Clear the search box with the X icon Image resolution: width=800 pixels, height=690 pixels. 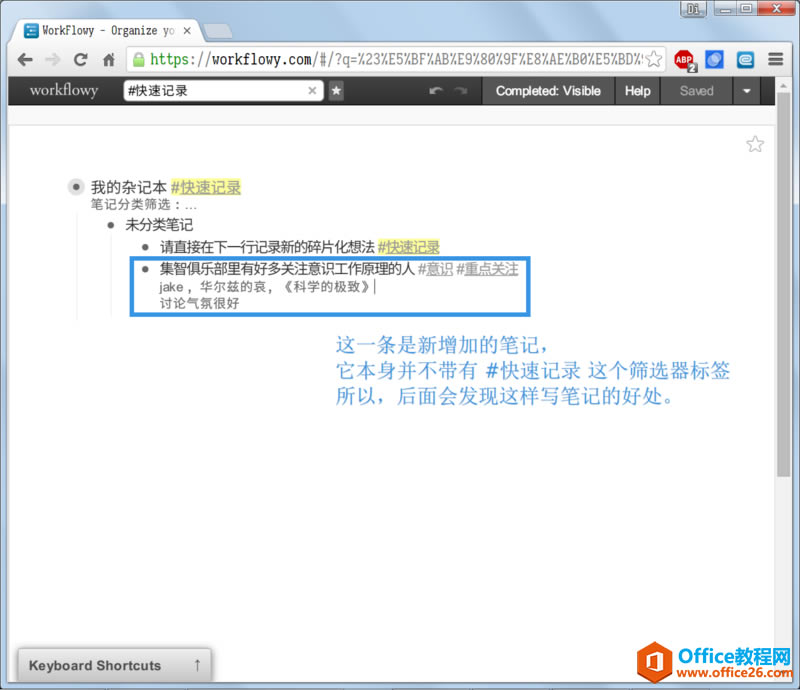pyautogui.click(x=312, y=91)
